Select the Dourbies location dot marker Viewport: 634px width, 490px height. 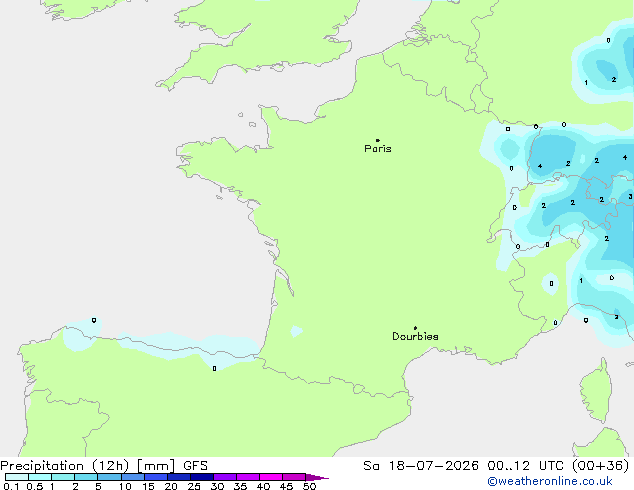415,328
